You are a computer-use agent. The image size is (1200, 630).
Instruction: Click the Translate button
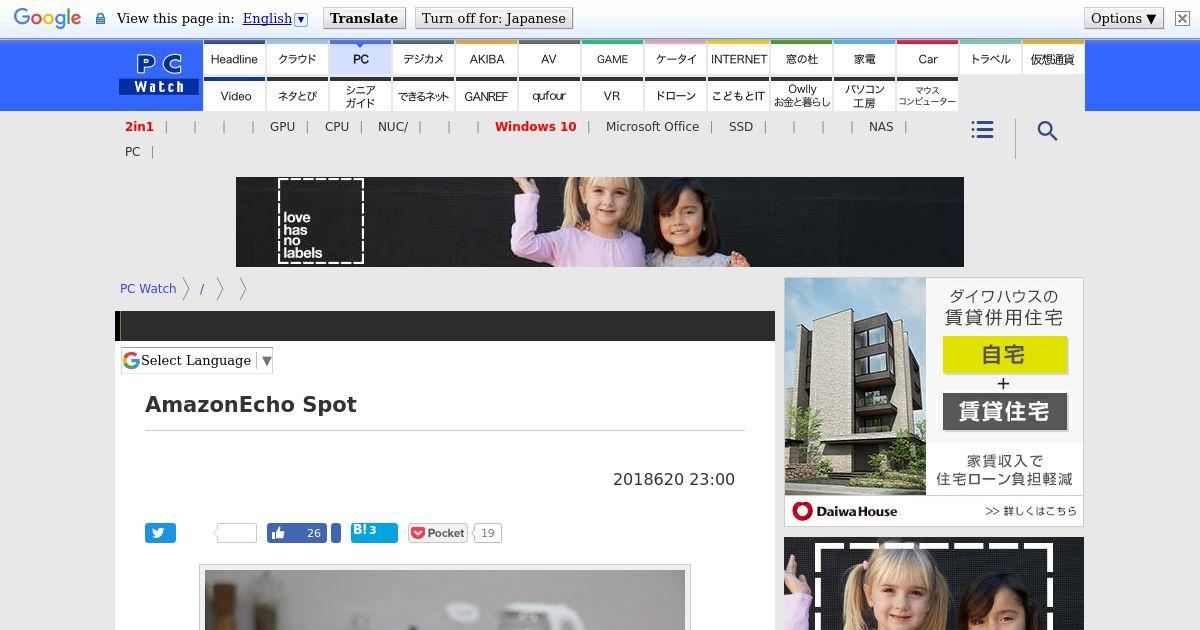coord(364,18)
